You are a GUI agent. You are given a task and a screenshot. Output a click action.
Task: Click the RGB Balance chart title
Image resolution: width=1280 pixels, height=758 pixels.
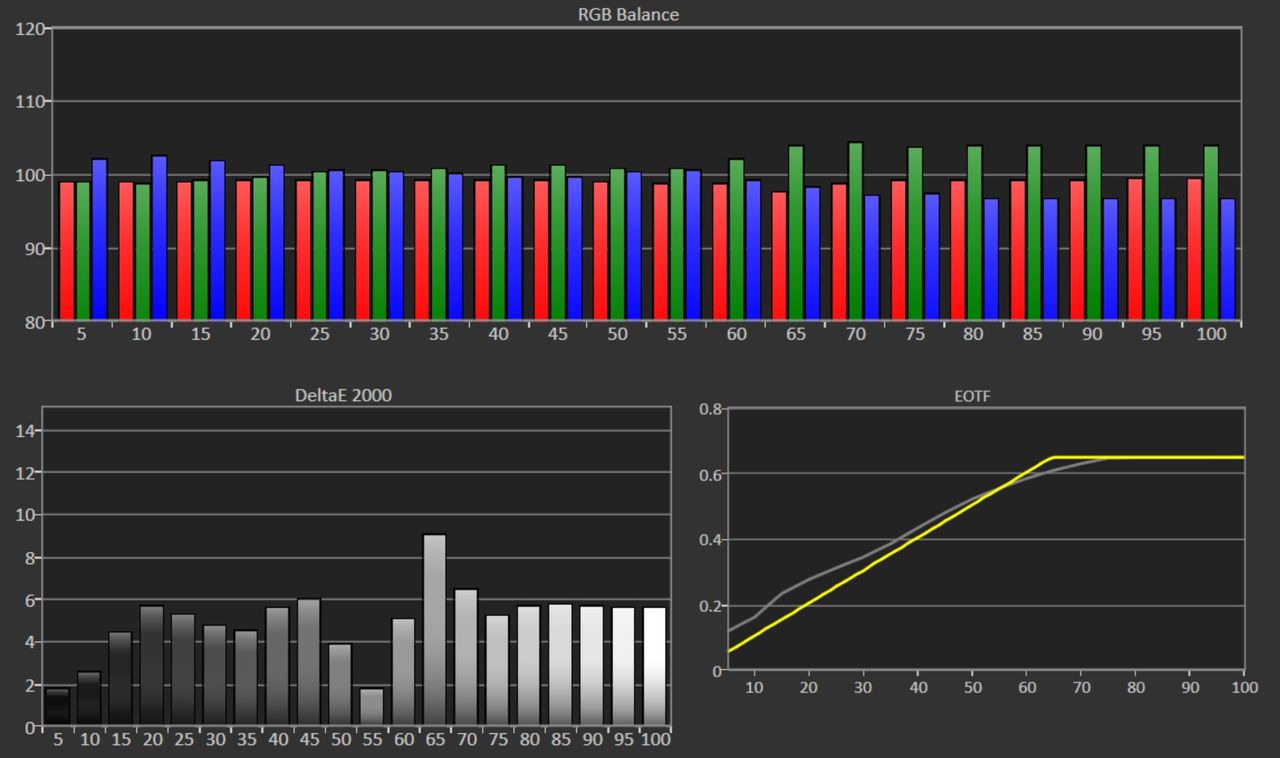tap(628, 14)
